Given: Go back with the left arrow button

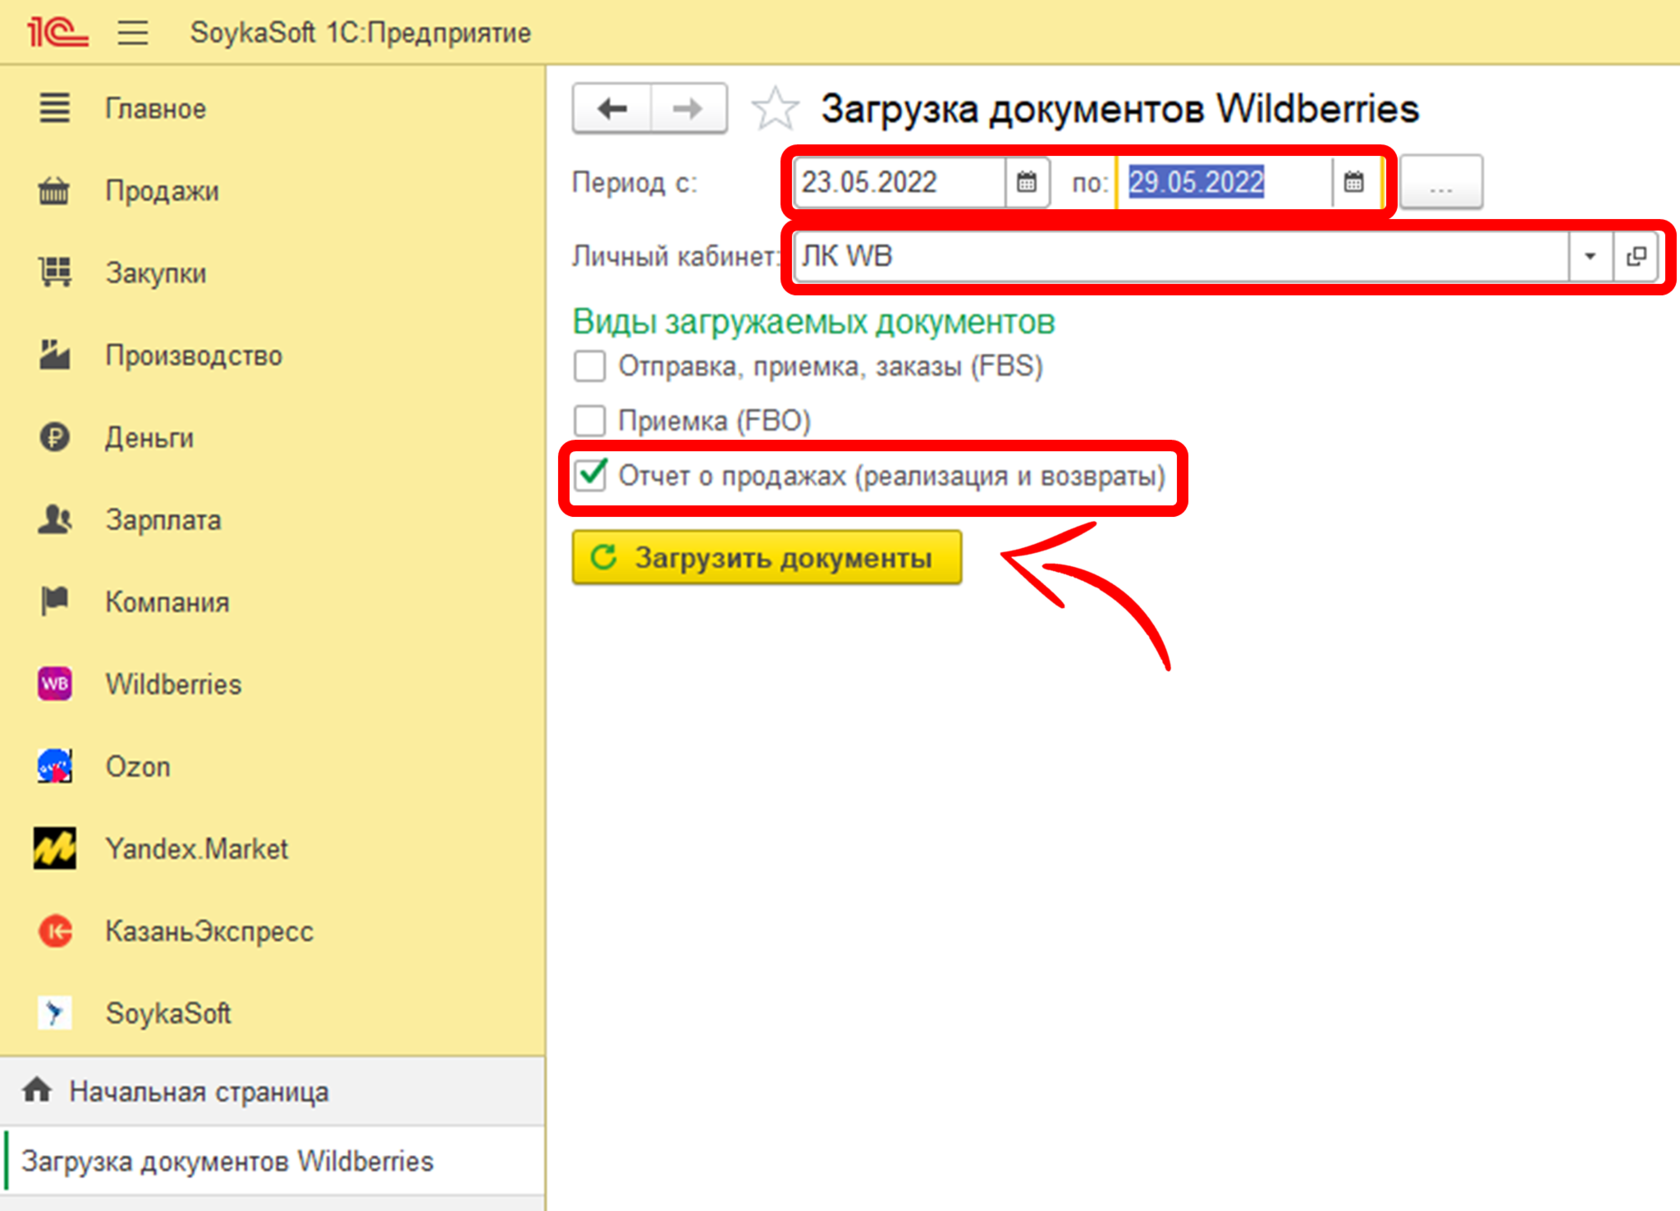Looking at the screenshot, I should pos(612,108).
